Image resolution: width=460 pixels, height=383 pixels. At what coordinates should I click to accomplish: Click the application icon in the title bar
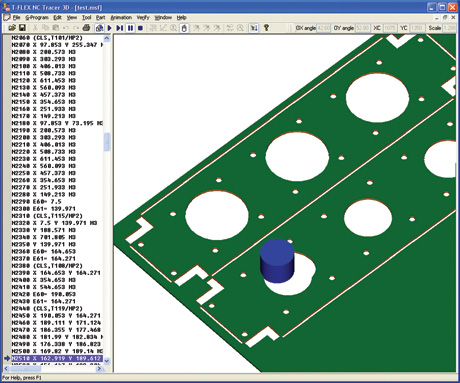6,7
